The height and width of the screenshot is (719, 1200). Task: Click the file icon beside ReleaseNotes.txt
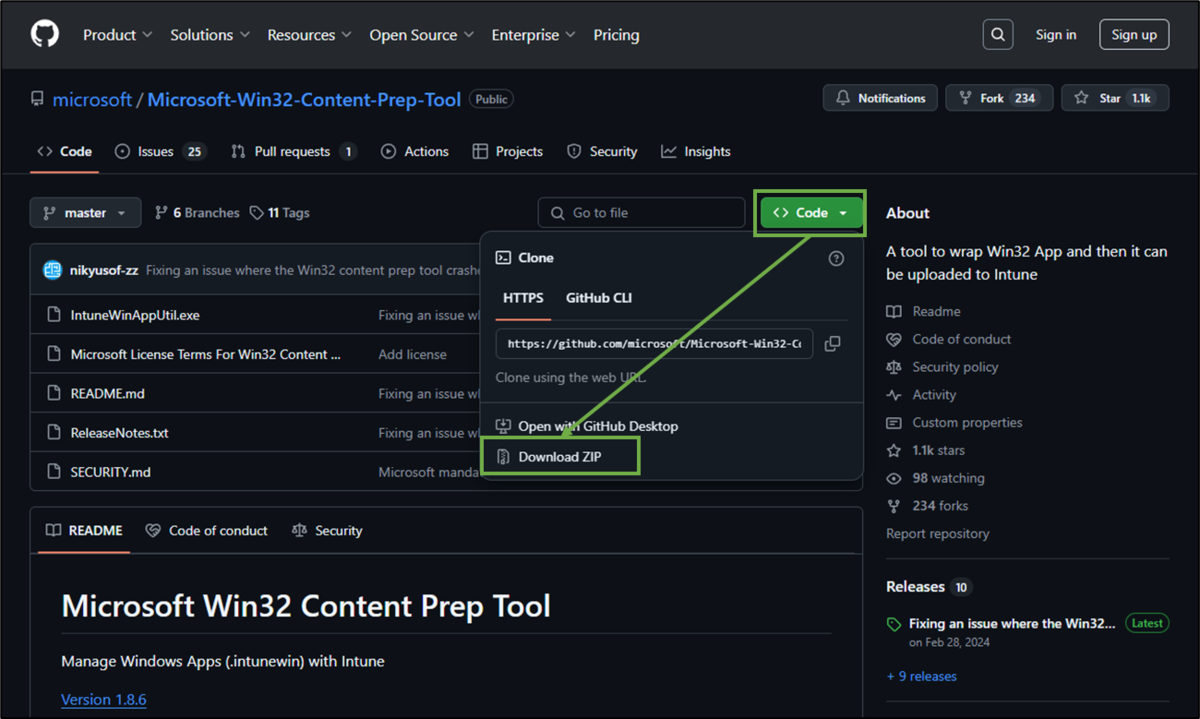54,433
